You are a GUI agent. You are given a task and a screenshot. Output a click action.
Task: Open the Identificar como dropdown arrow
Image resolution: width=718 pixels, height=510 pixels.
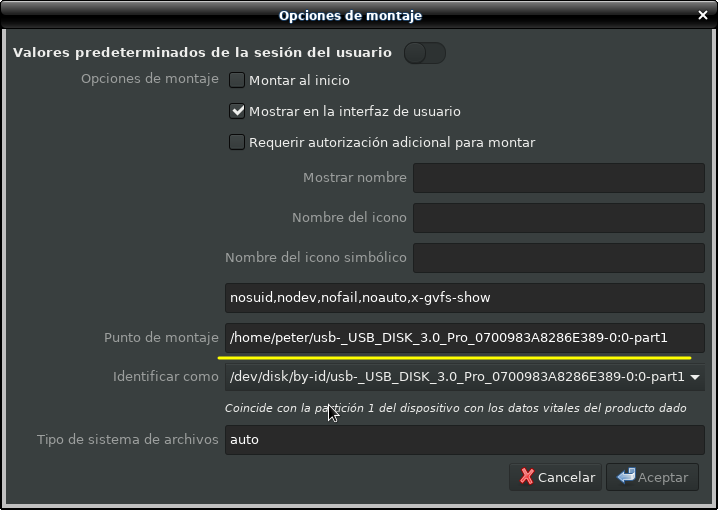click(x=695, y=377)
